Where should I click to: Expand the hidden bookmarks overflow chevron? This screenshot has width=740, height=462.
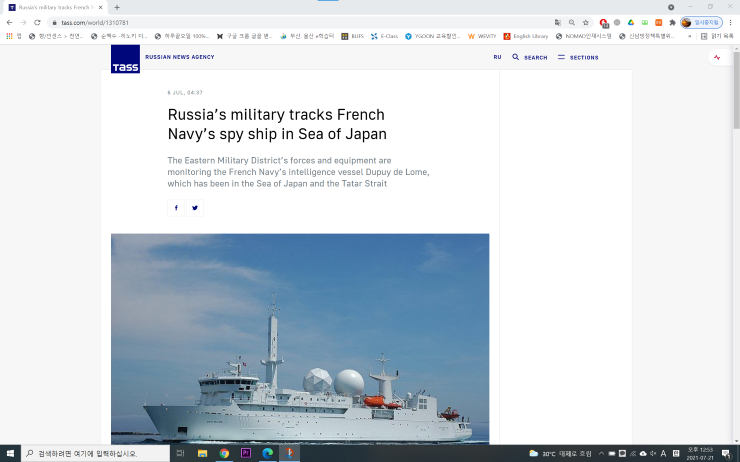[689, 36]
